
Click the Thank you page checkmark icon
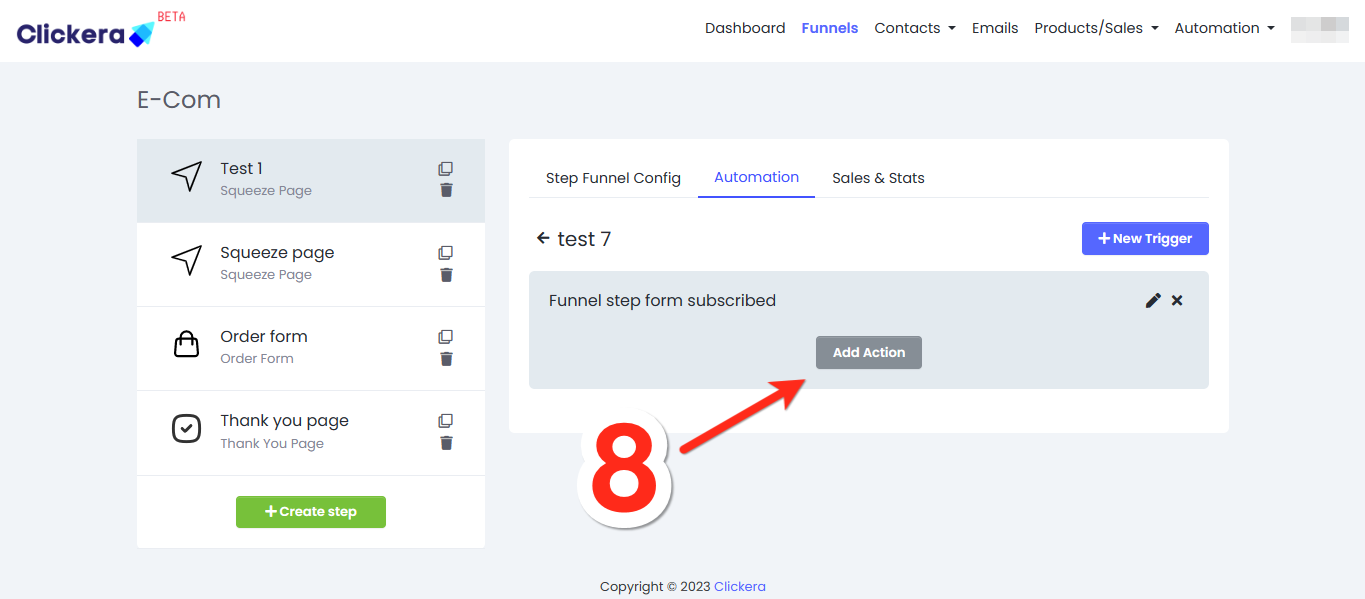[186, 429]
